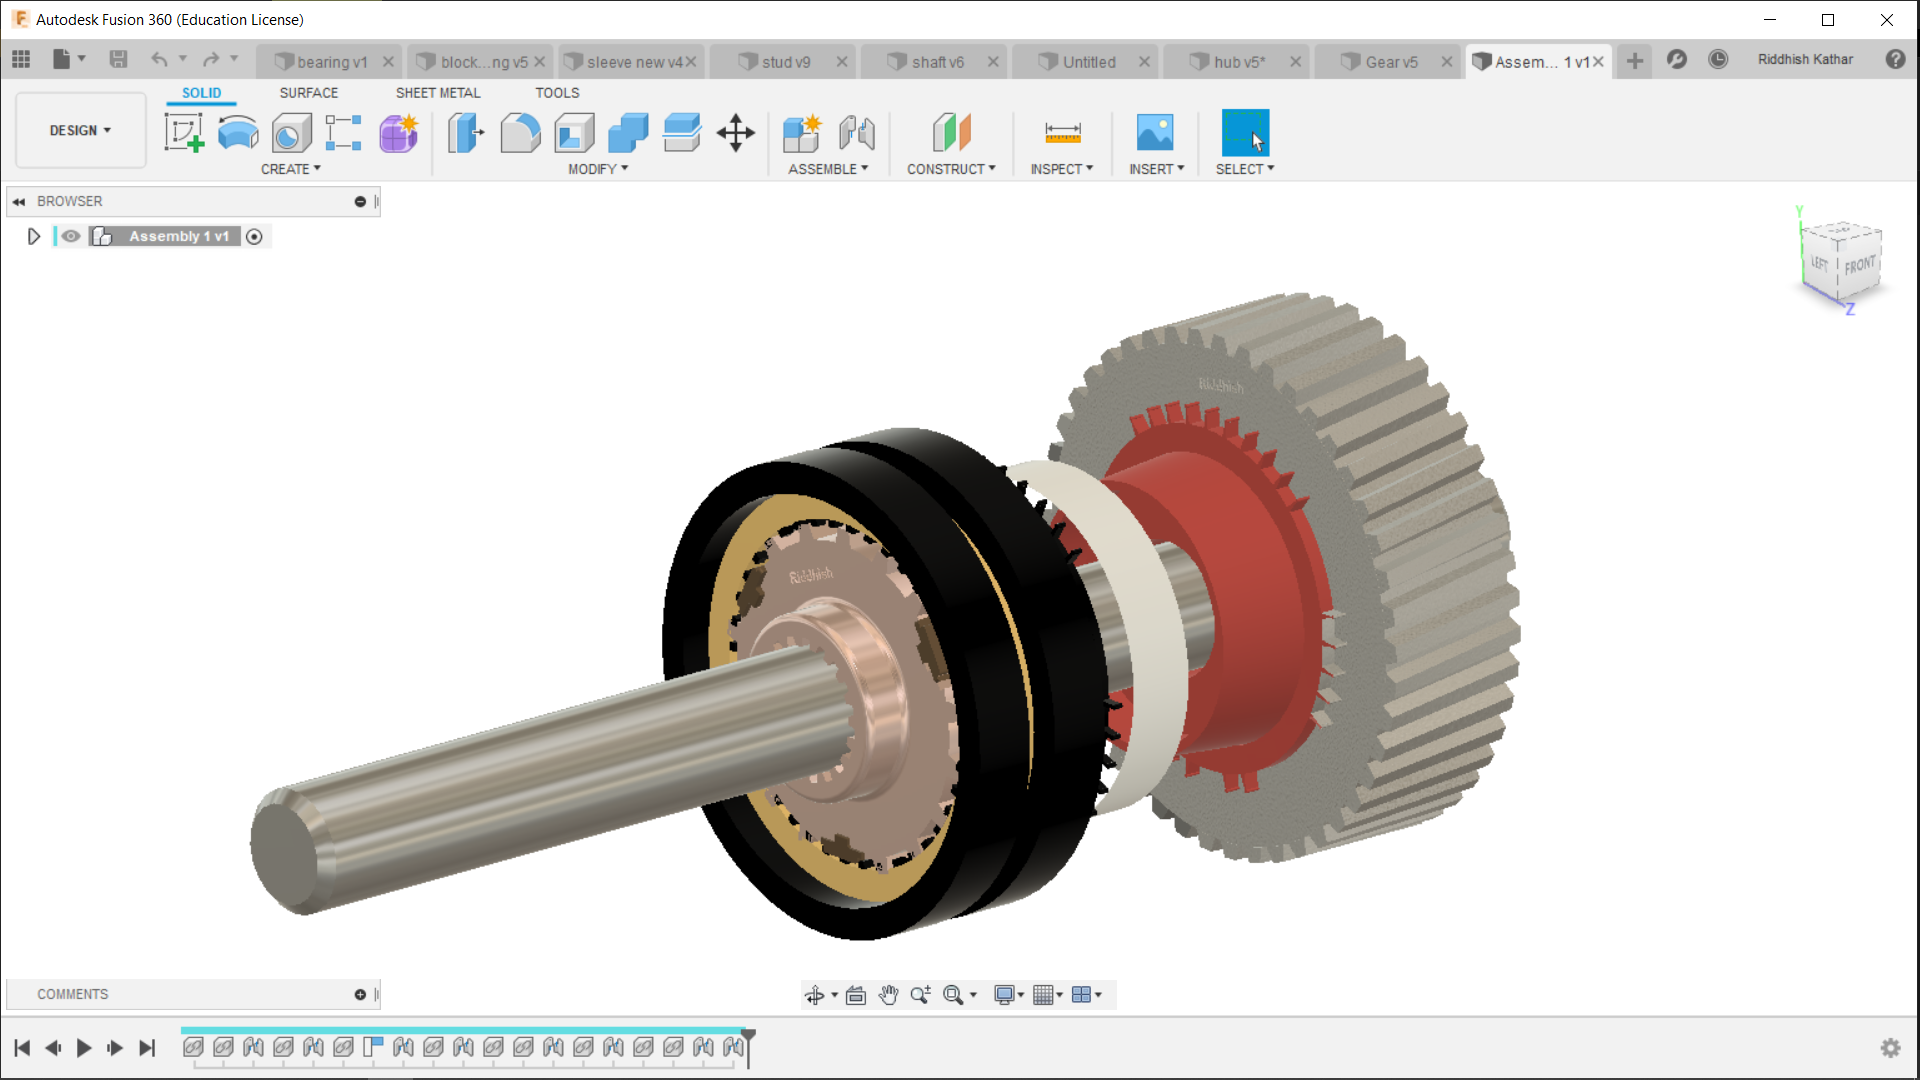Open the MODIFY dropdown menu
The image size is (1920, 1080).
(x=598, y=169)
